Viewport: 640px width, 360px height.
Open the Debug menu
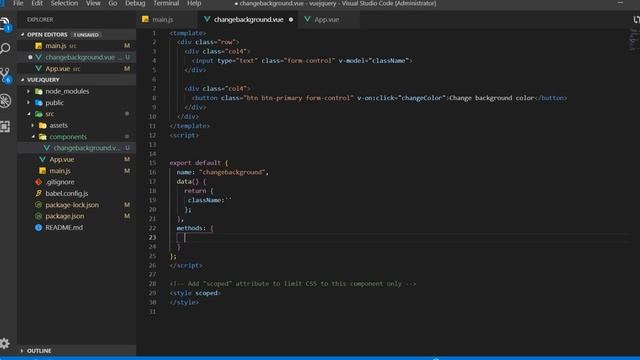click(x=135, y=4)
